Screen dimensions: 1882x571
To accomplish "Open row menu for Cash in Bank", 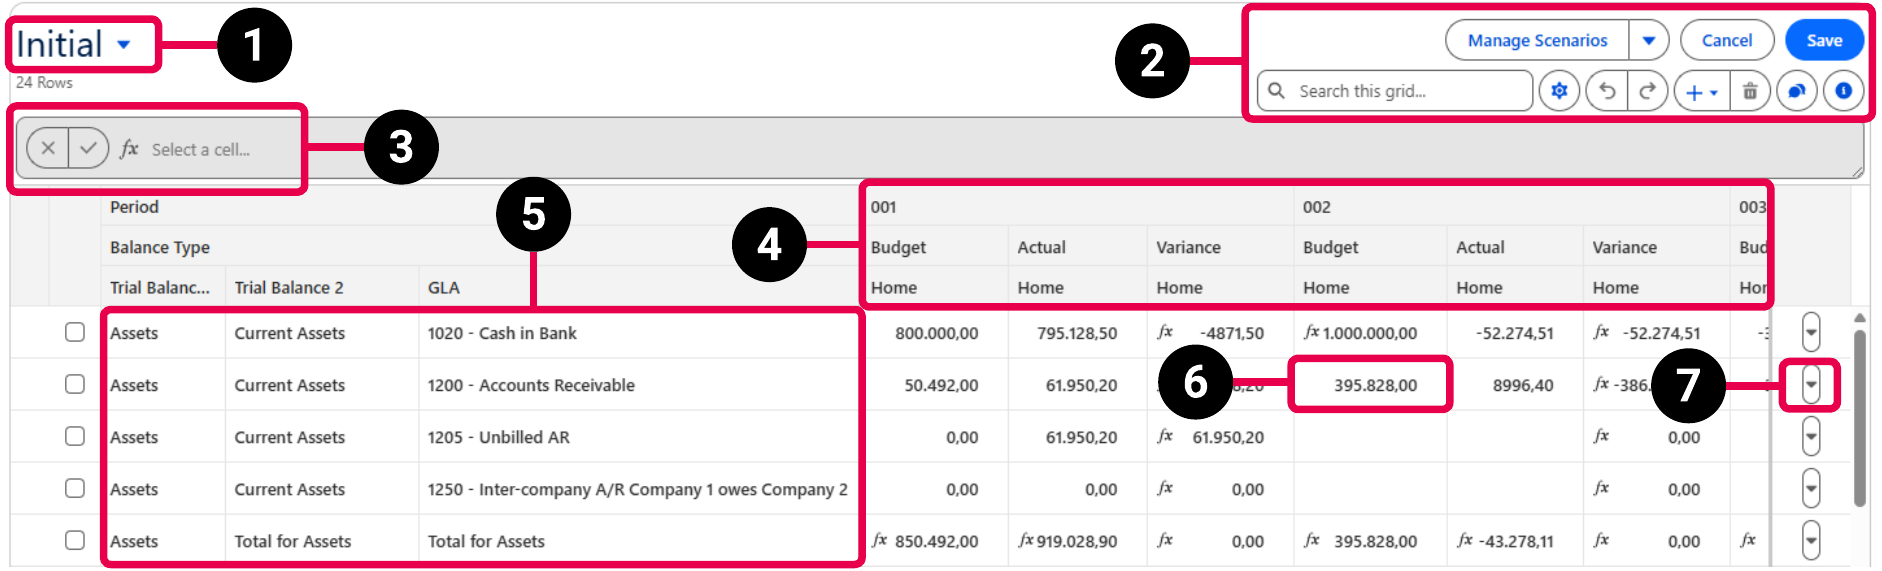I will click(1811, 332).
